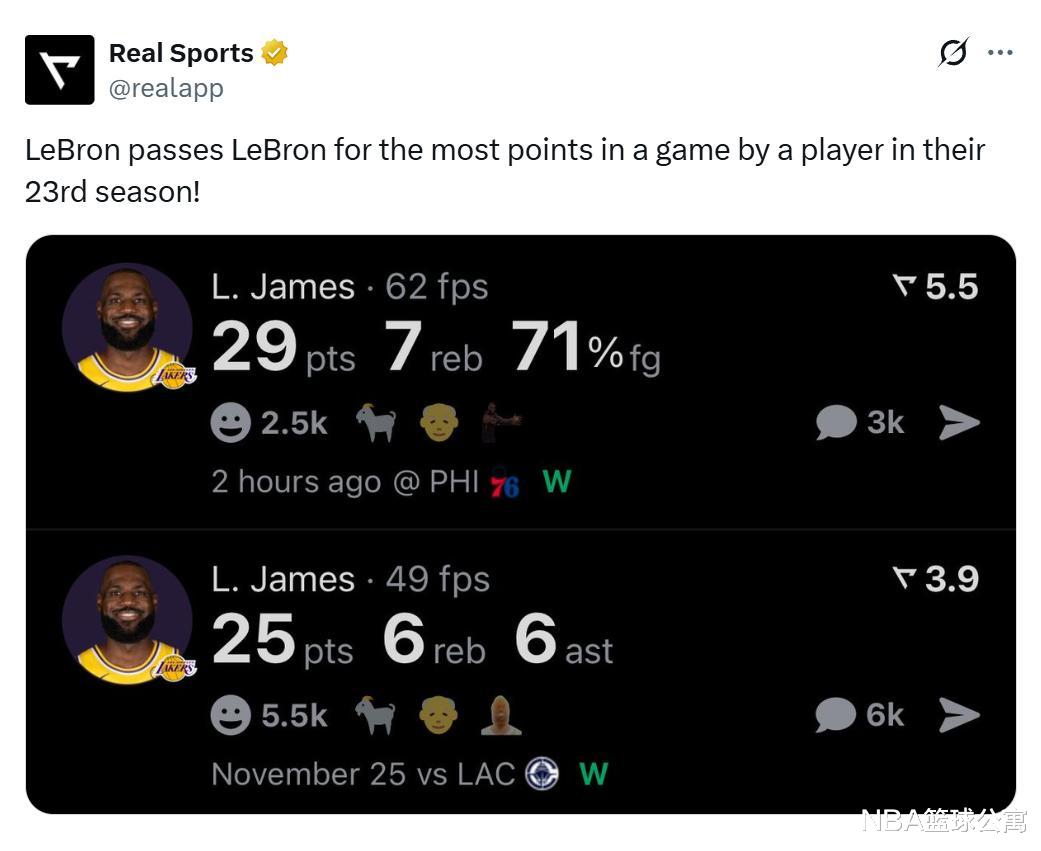Click the Grok icon beside the post menu
The image size is (1041, 851).
pyautogui.click(x=953, y=52)
